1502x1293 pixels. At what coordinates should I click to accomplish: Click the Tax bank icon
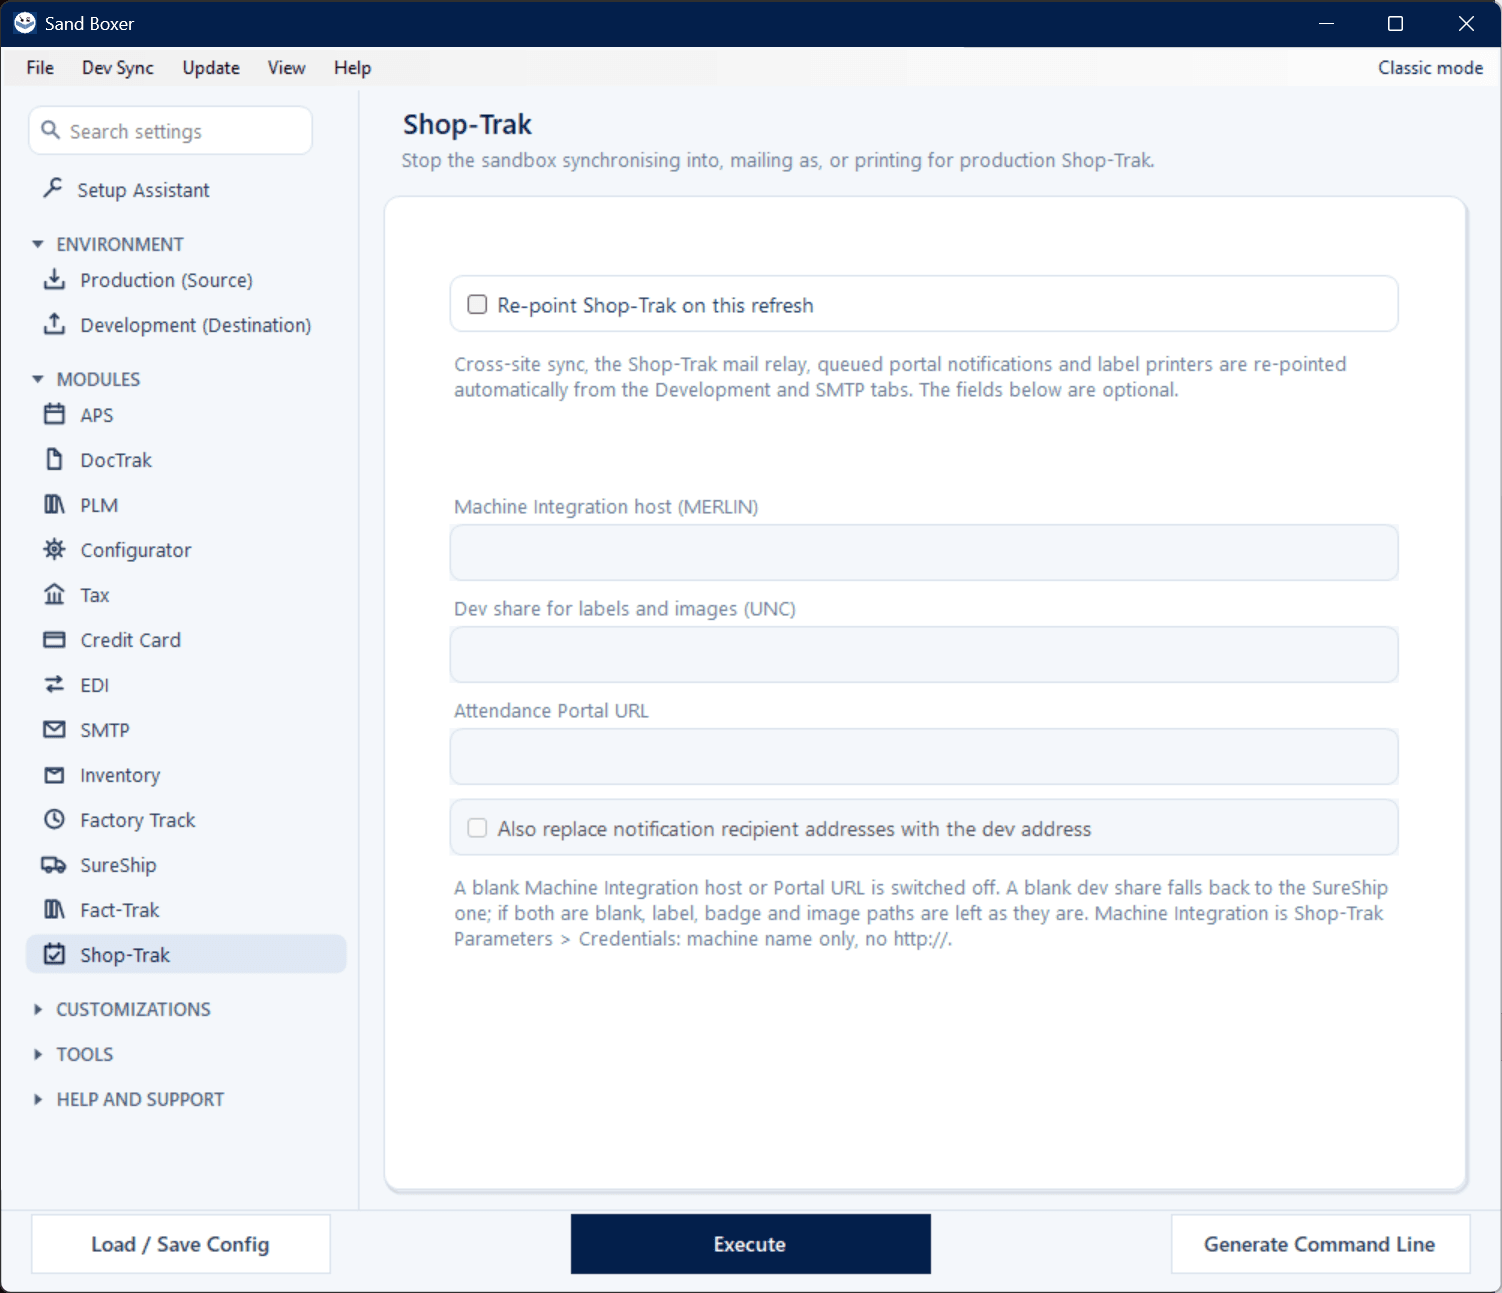[x=55, y=594]
